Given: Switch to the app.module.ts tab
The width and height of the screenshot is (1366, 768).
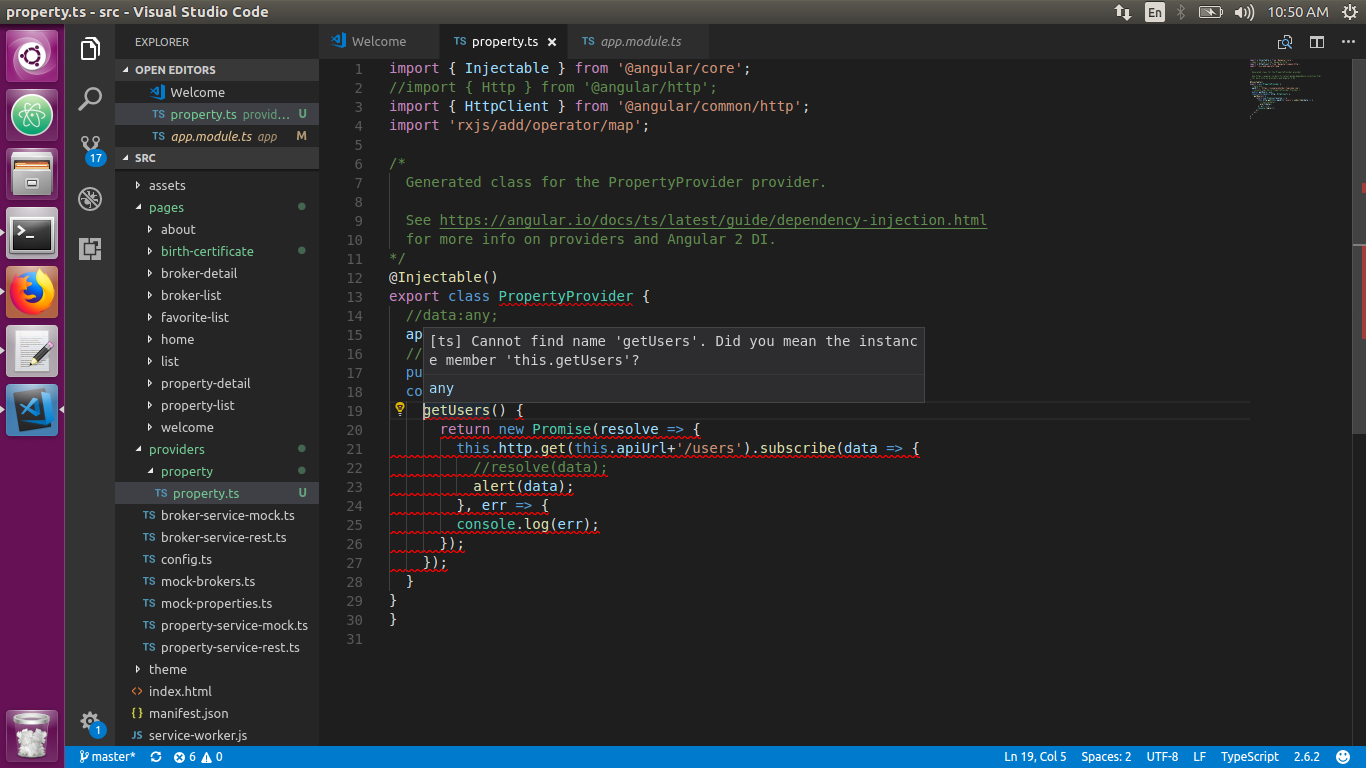Looking at the screenshot, I should point(640,42).
